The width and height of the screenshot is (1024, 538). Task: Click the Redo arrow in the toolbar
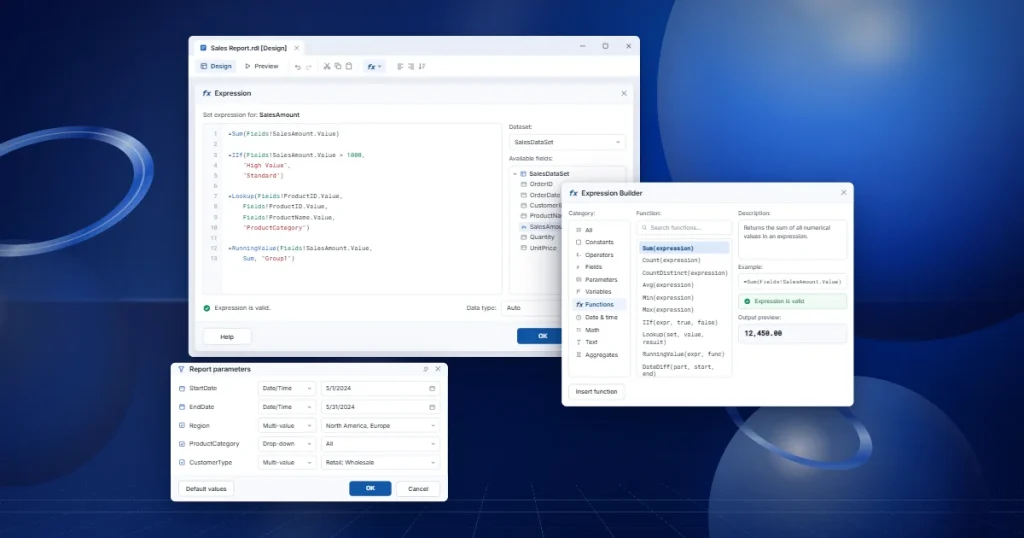(x=308, y=67)
